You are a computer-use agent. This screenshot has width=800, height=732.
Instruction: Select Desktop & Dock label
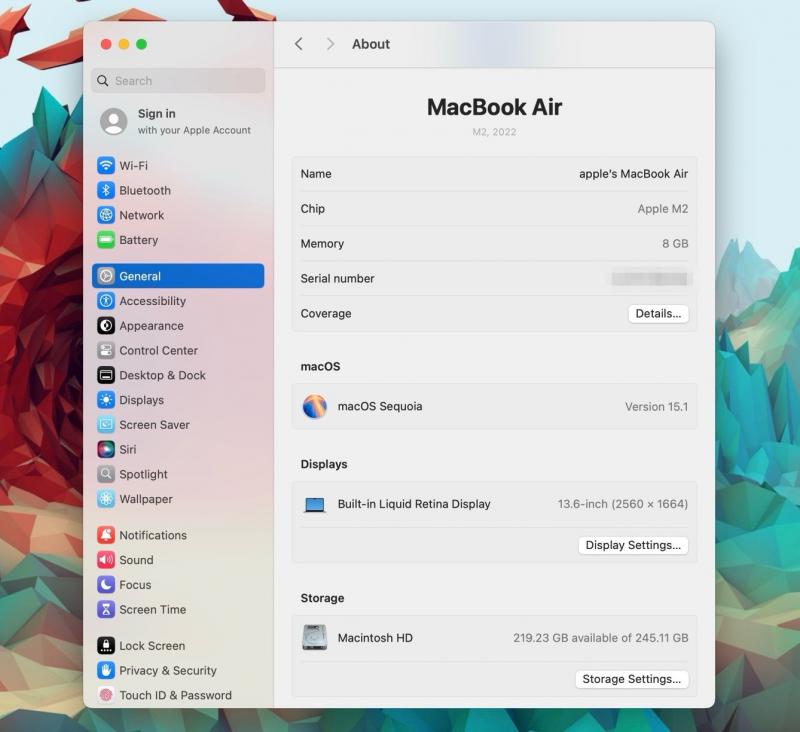(162, 375)
